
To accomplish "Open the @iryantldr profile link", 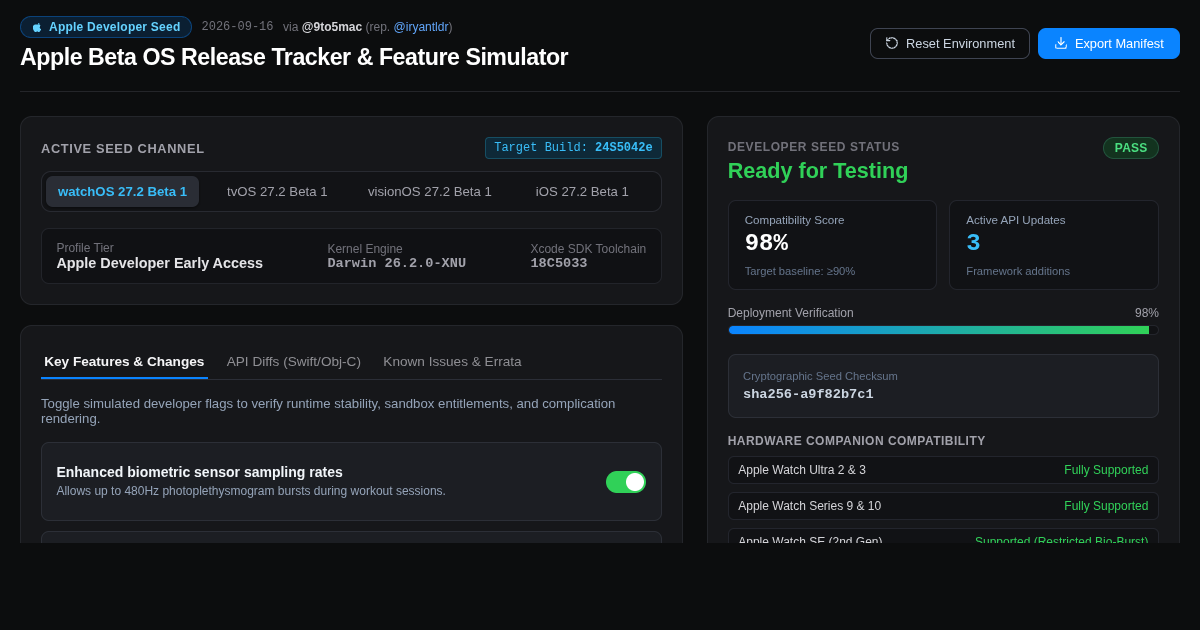I will [422, 27].
